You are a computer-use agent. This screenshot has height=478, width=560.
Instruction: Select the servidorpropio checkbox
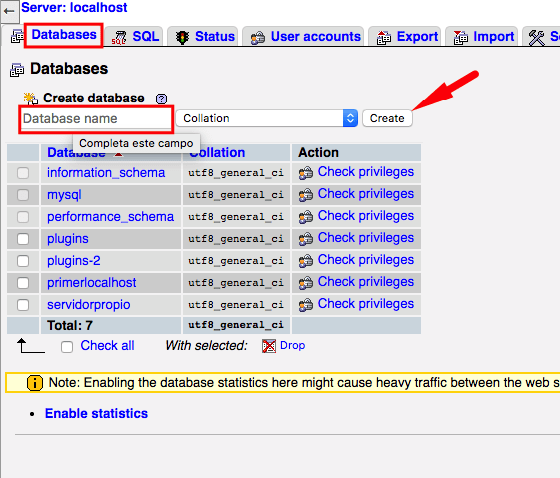23,305
